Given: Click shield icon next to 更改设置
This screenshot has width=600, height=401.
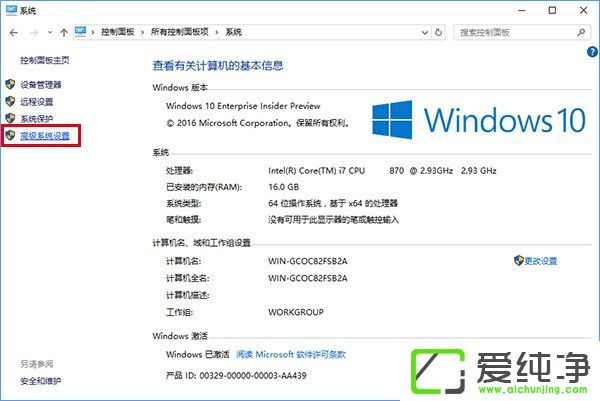Looking at the screenshot, I should pyautogui.click(x=518, y=261).
